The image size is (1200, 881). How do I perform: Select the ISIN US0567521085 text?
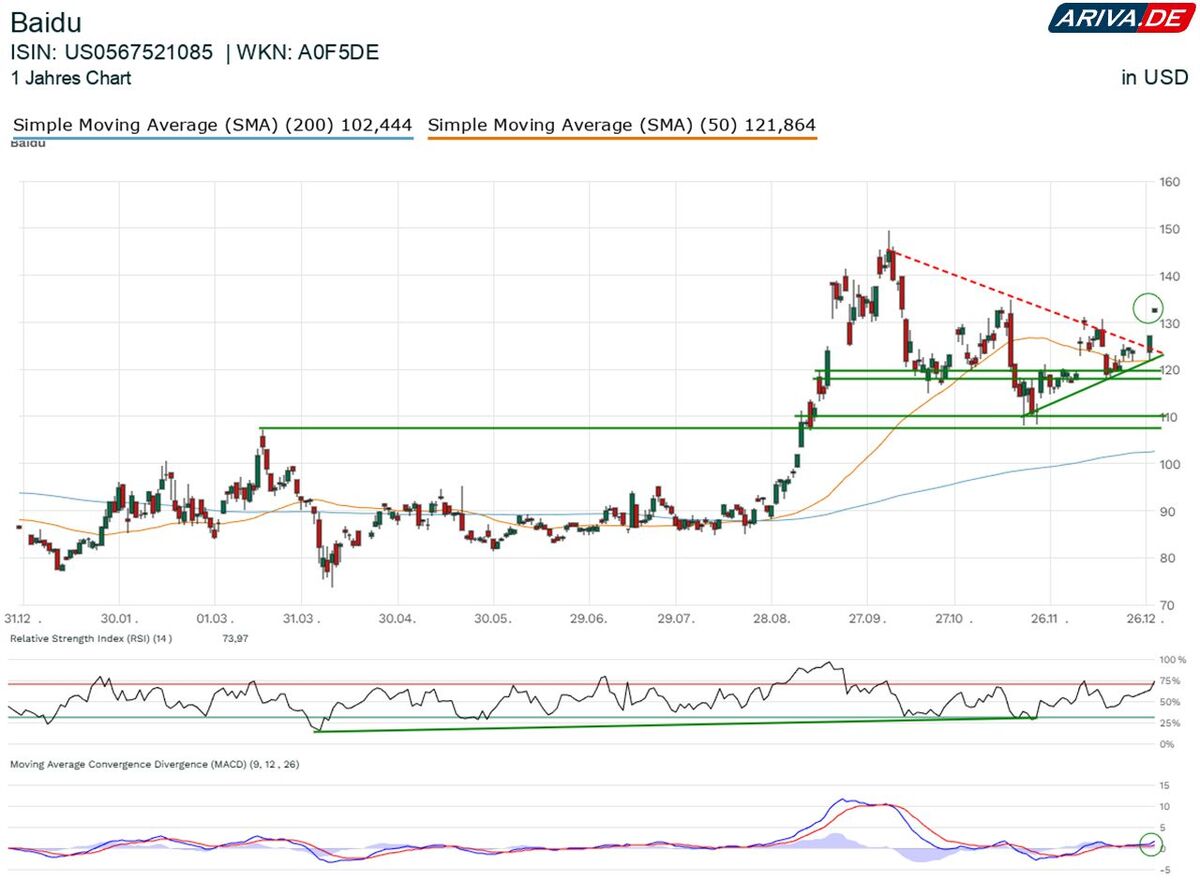coord(111,54)
